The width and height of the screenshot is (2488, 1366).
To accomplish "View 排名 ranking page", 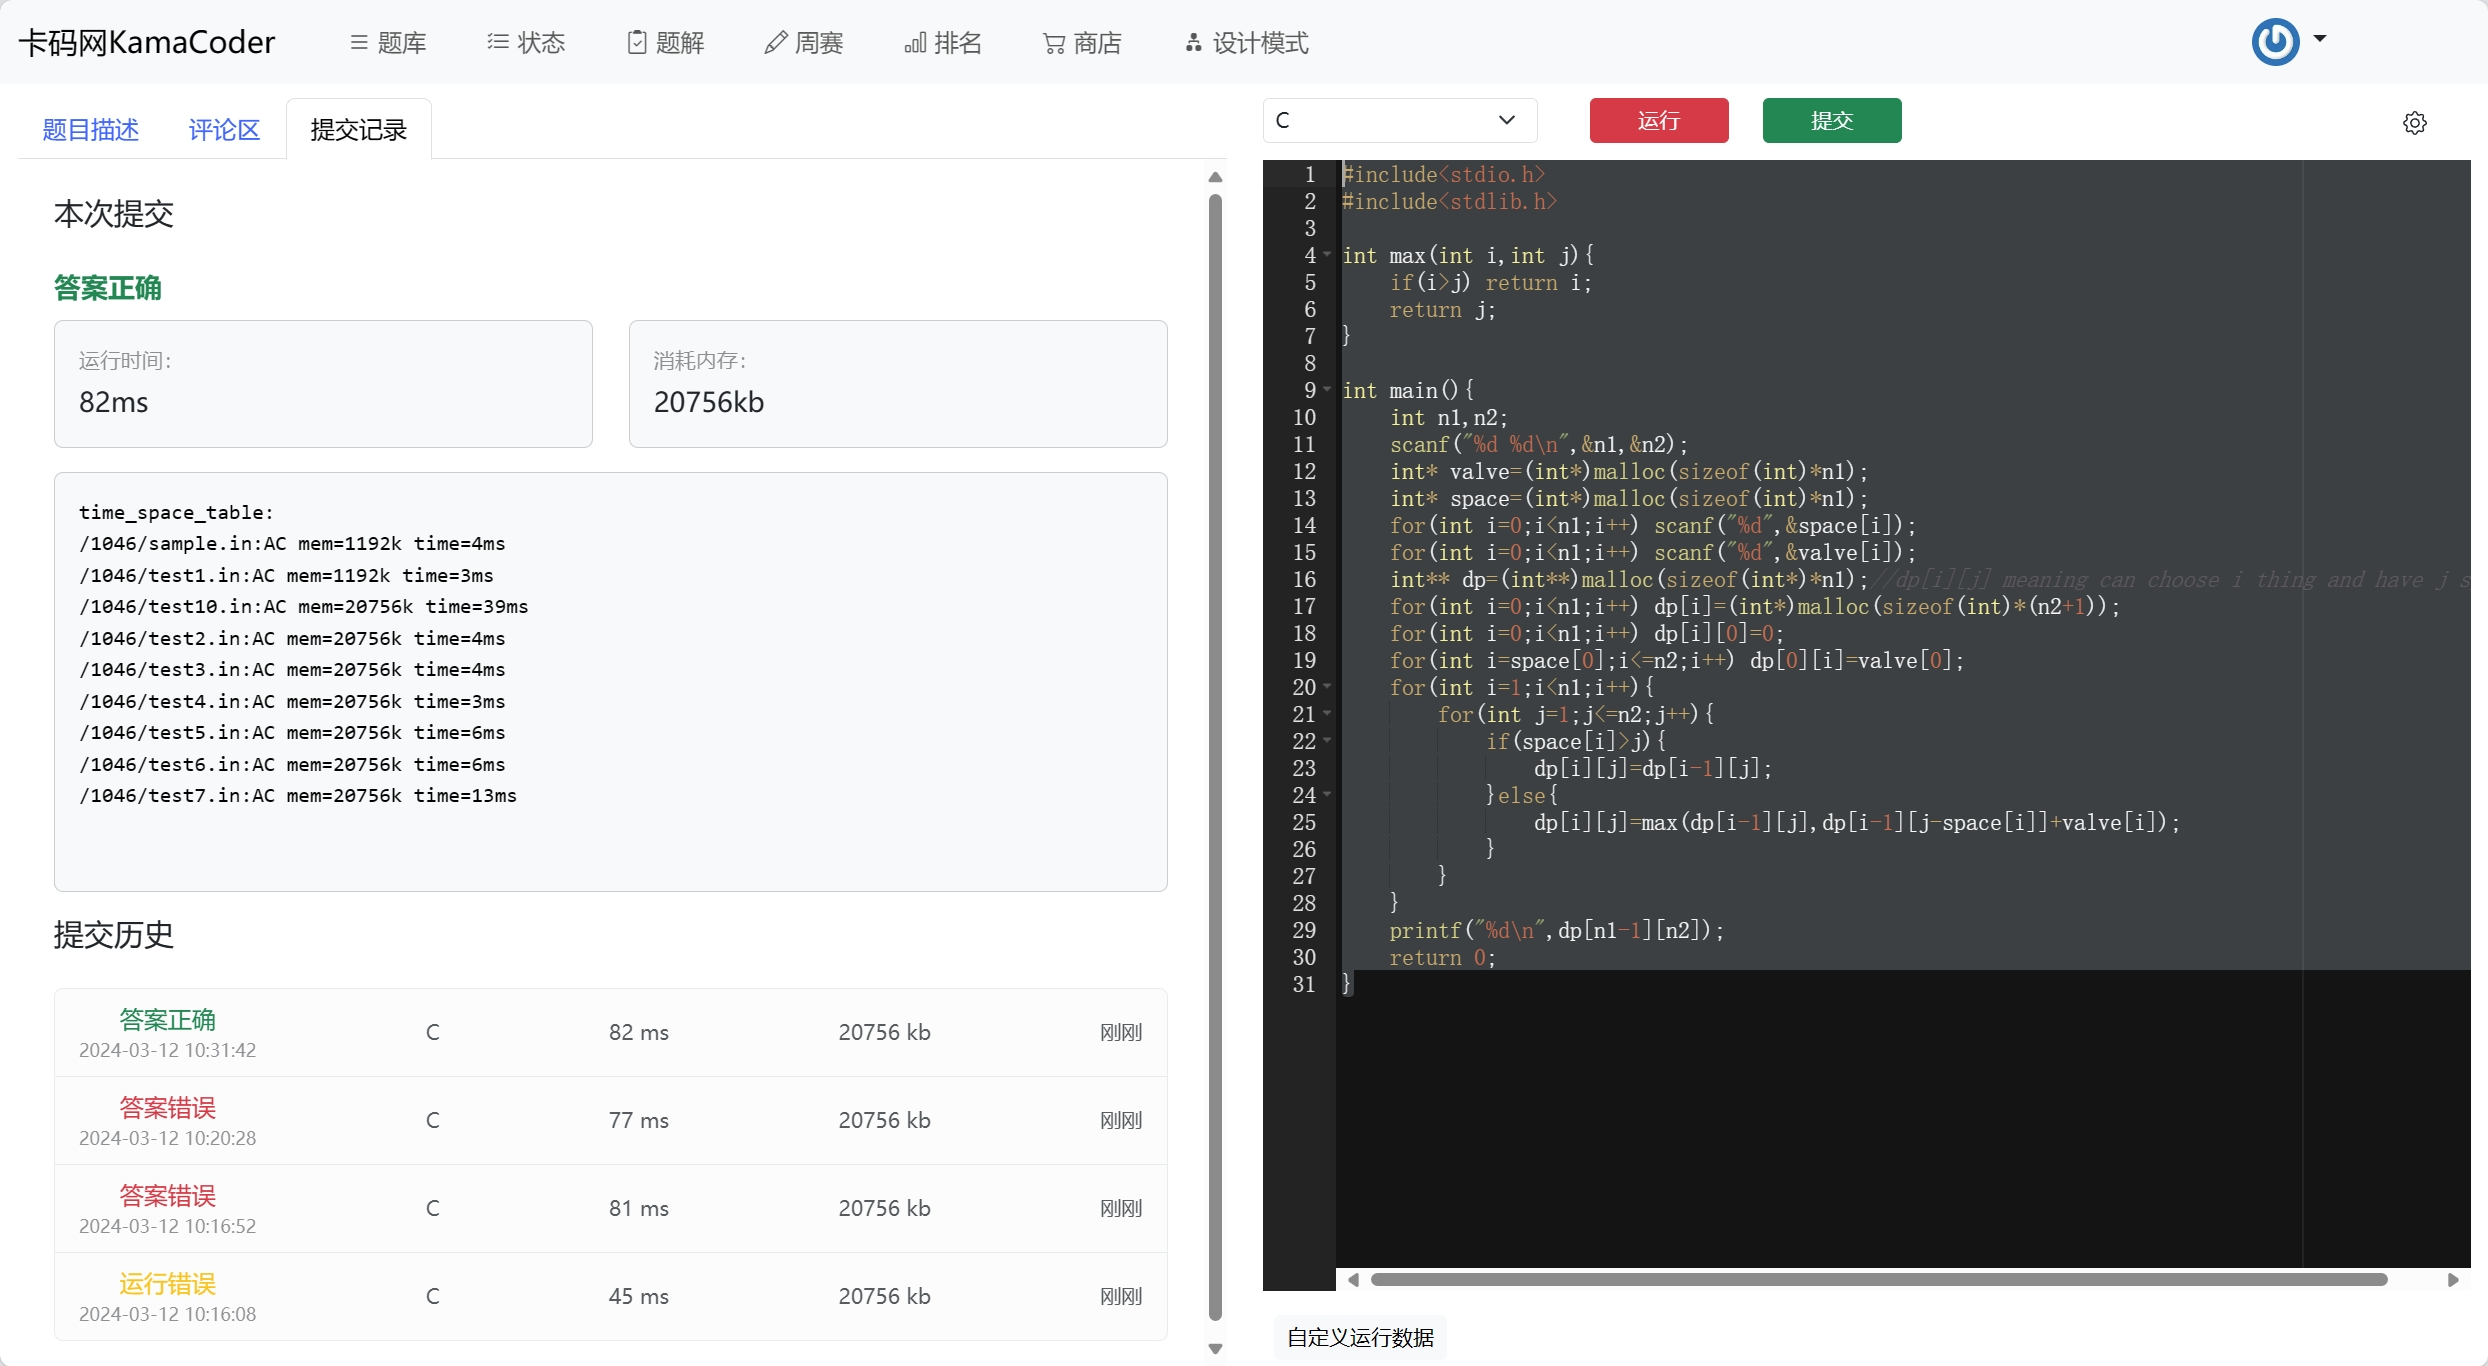I will (x=943, y=43).
